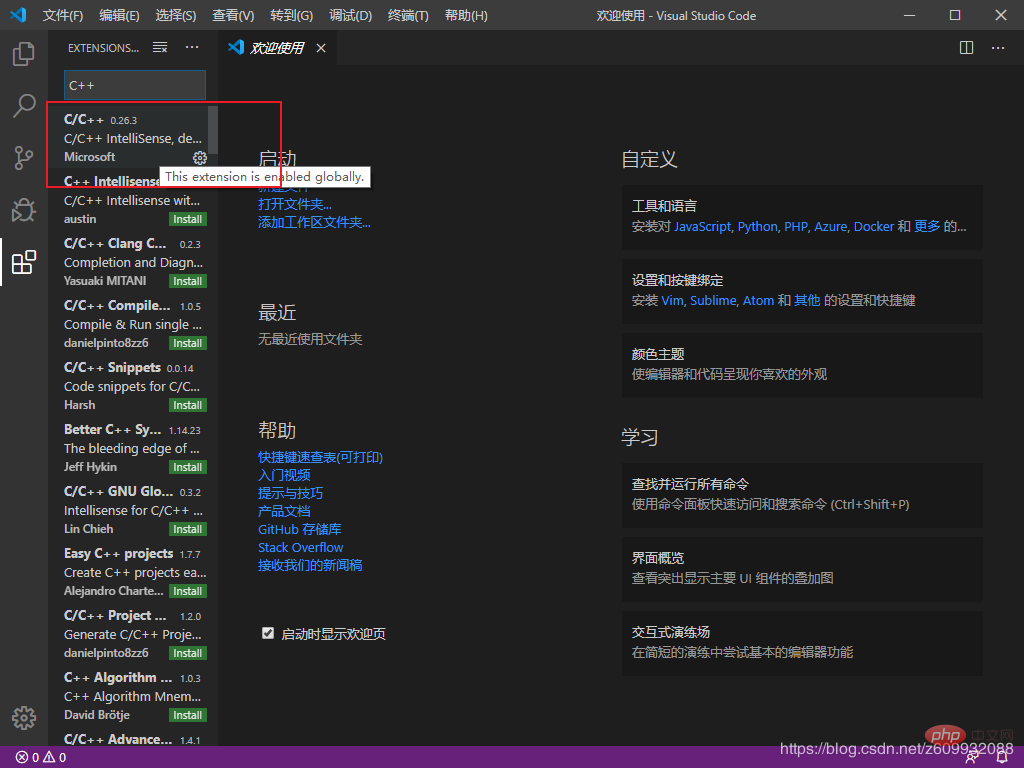Install C/C++ Clang extension by Yasuaki MITANI
The height and width of the screenshot is (768, 1024).
pyautogui.click(x=187, y=281)
